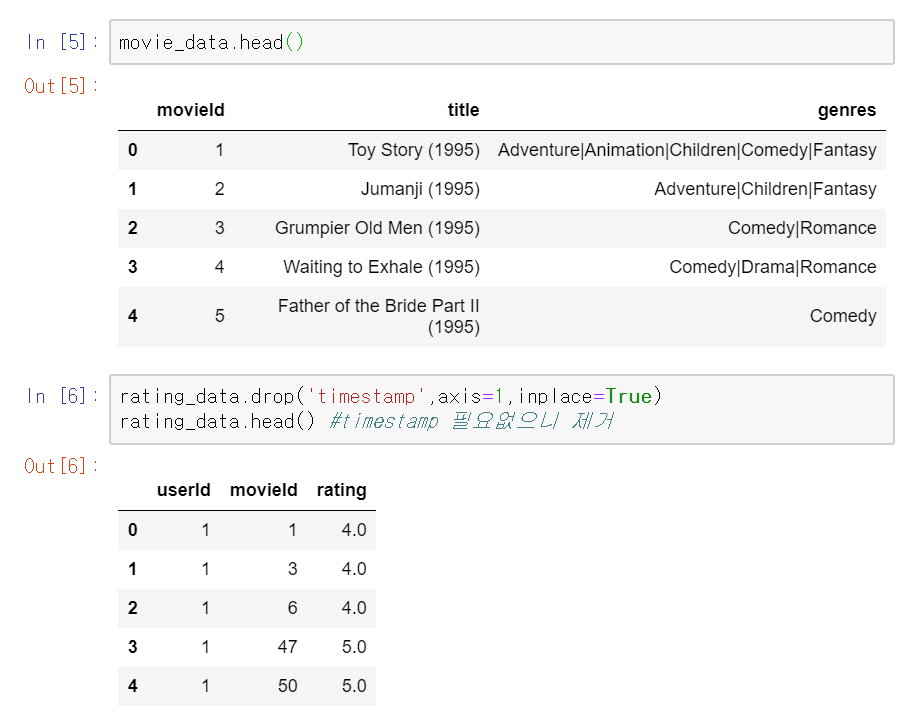Click the 'rating' column header
This screenshot has width=908, height=714.
(x=342, y=490)
